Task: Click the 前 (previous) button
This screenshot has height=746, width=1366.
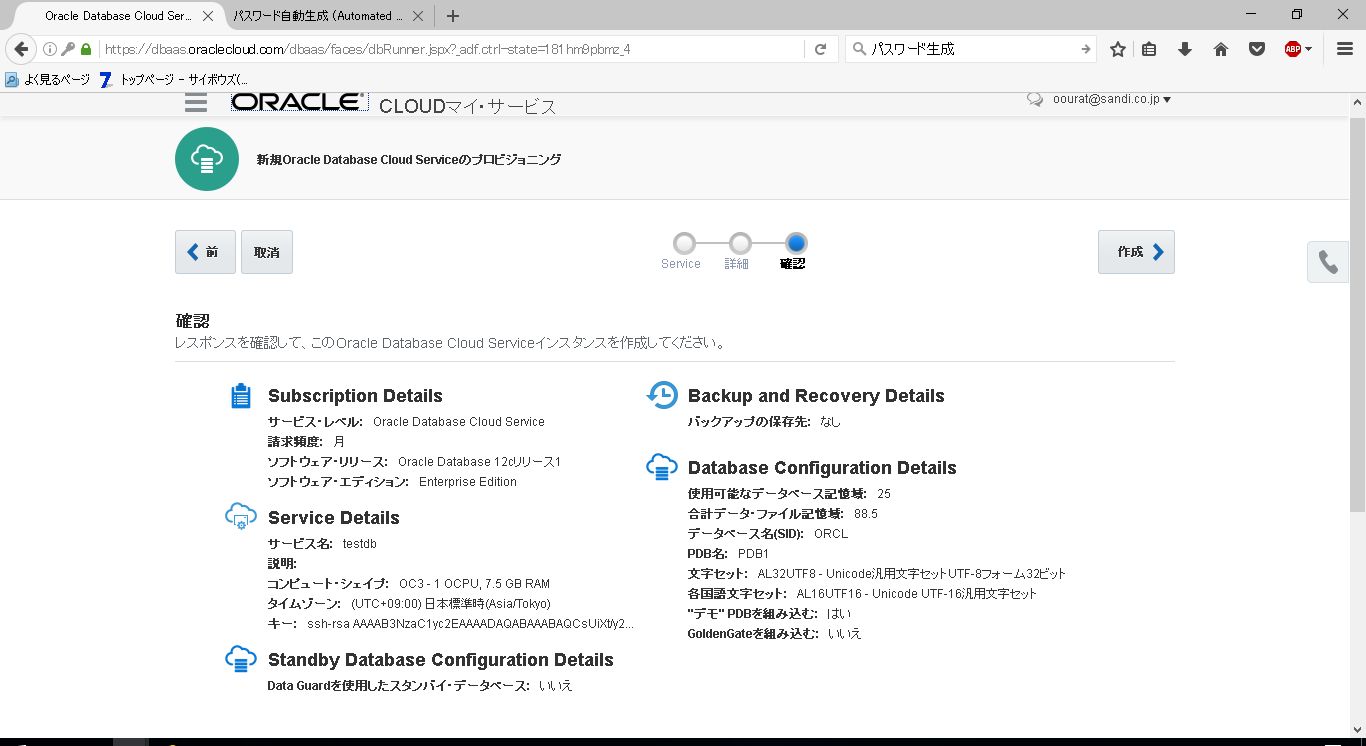Action: [205, 252]
